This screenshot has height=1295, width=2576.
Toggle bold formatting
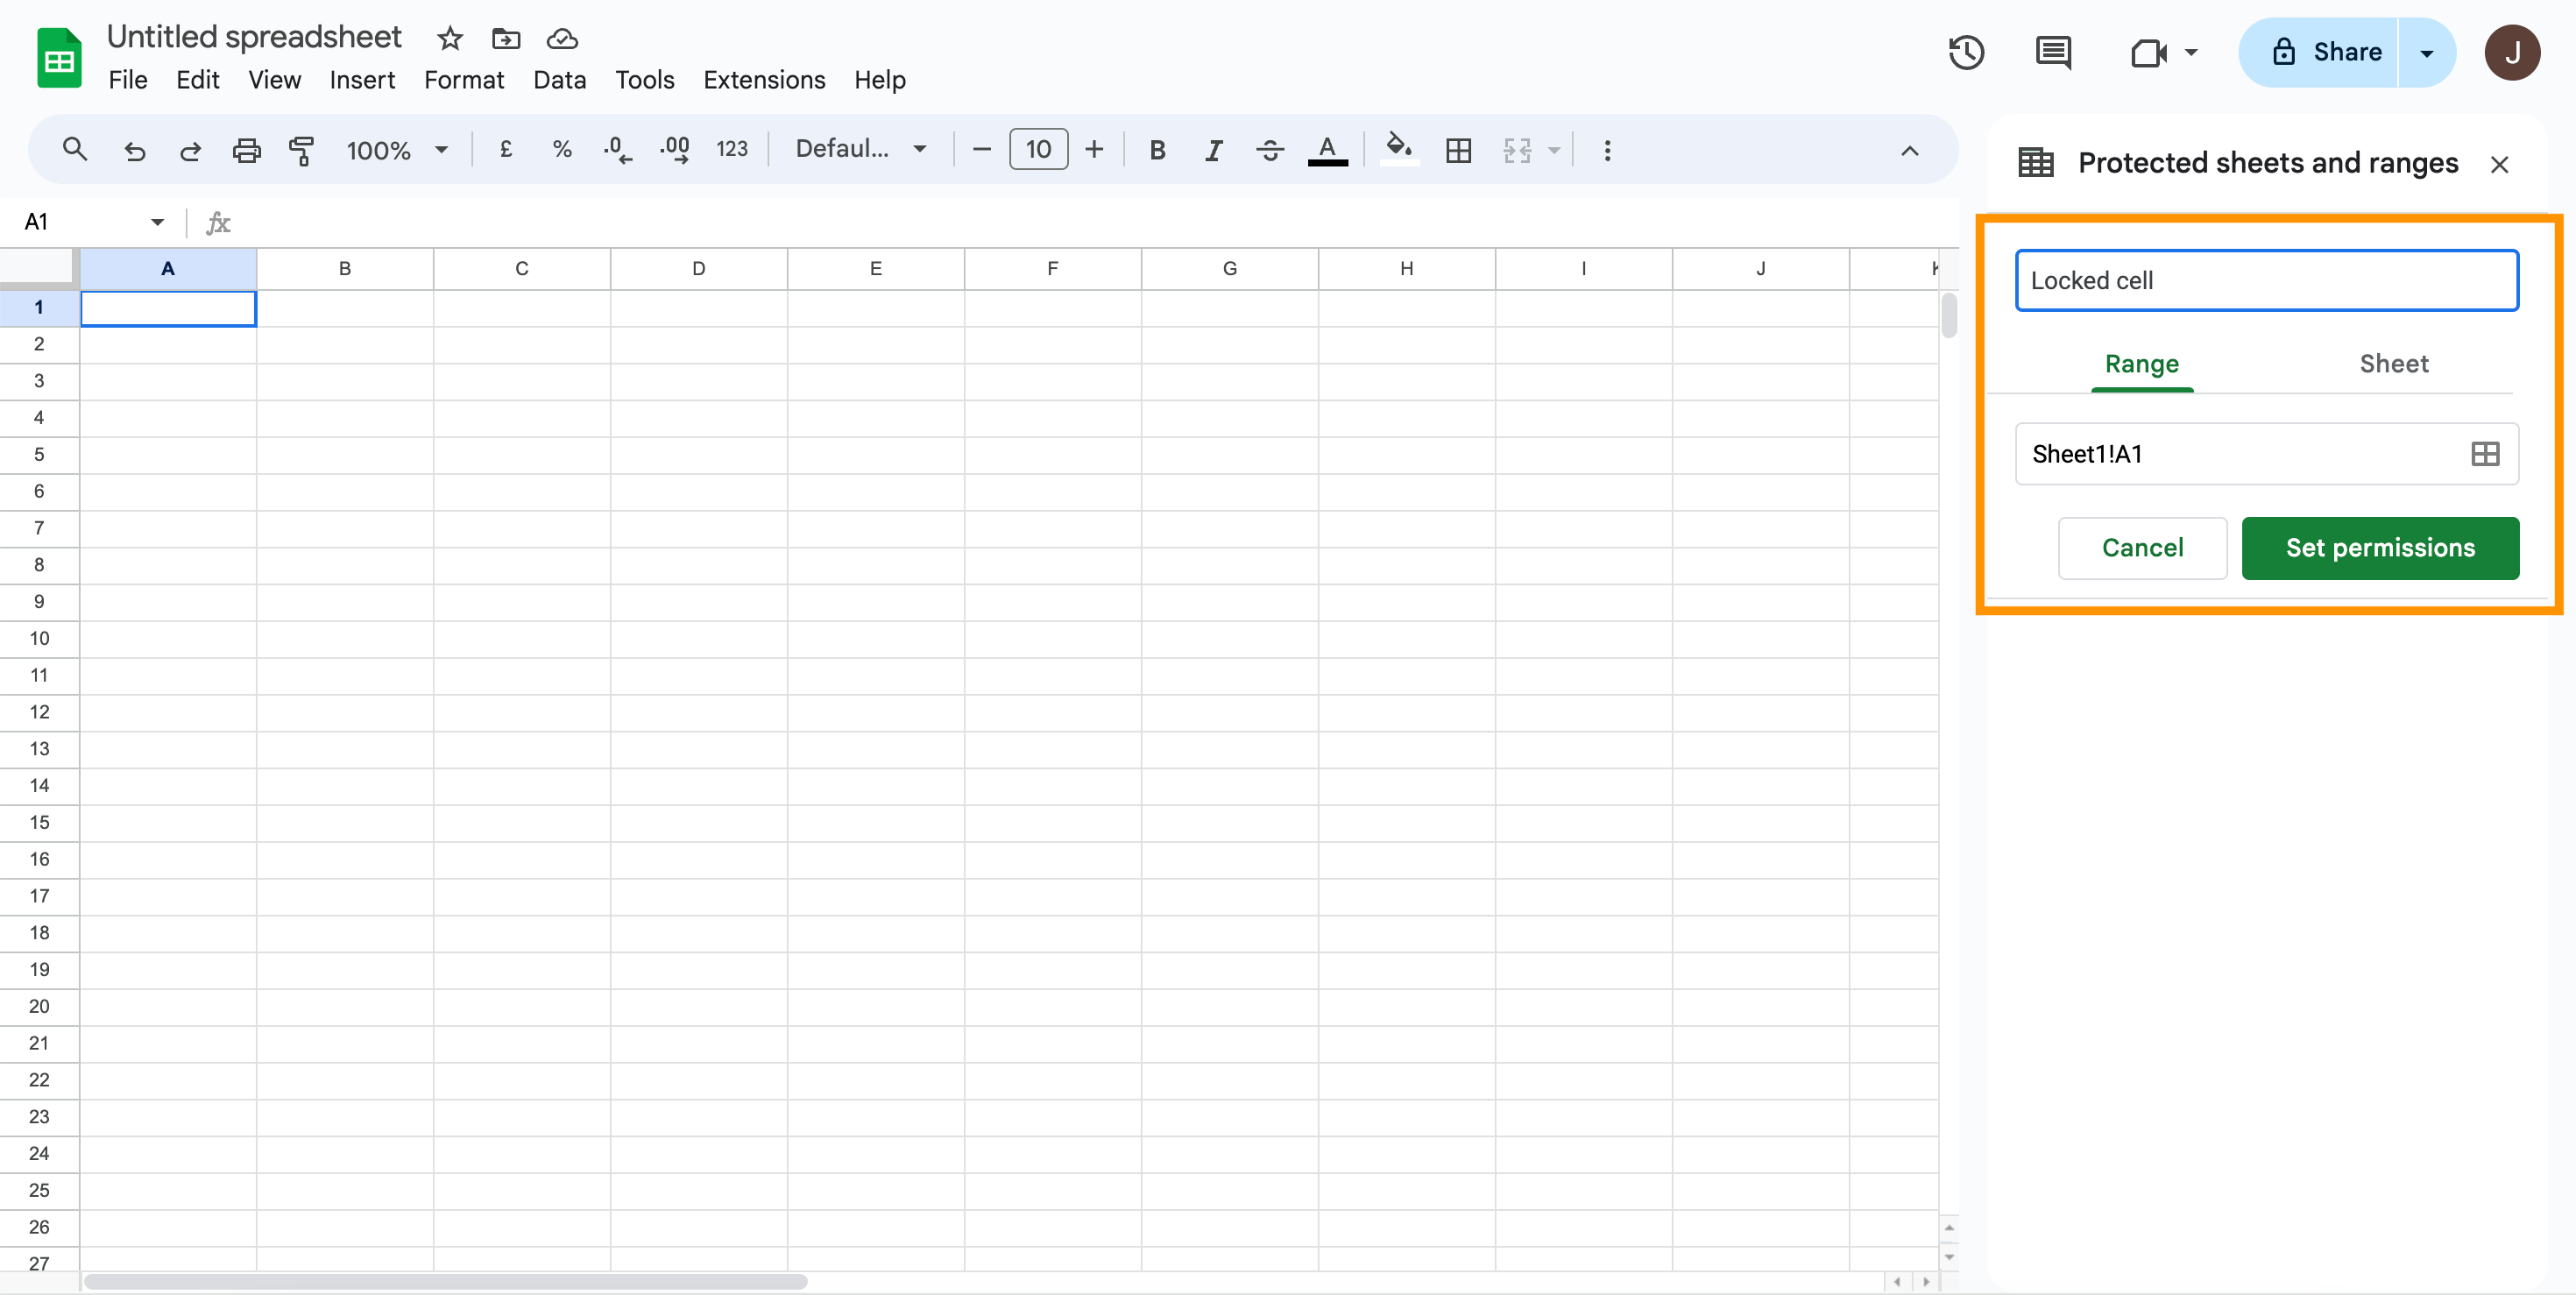coord(1157,150)
